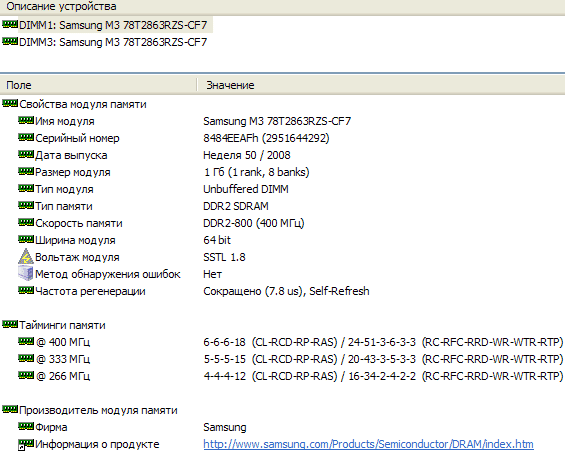Select the Фирма Samsung row
This screenshot has width=565, height=451.
[x=282, y=427]
